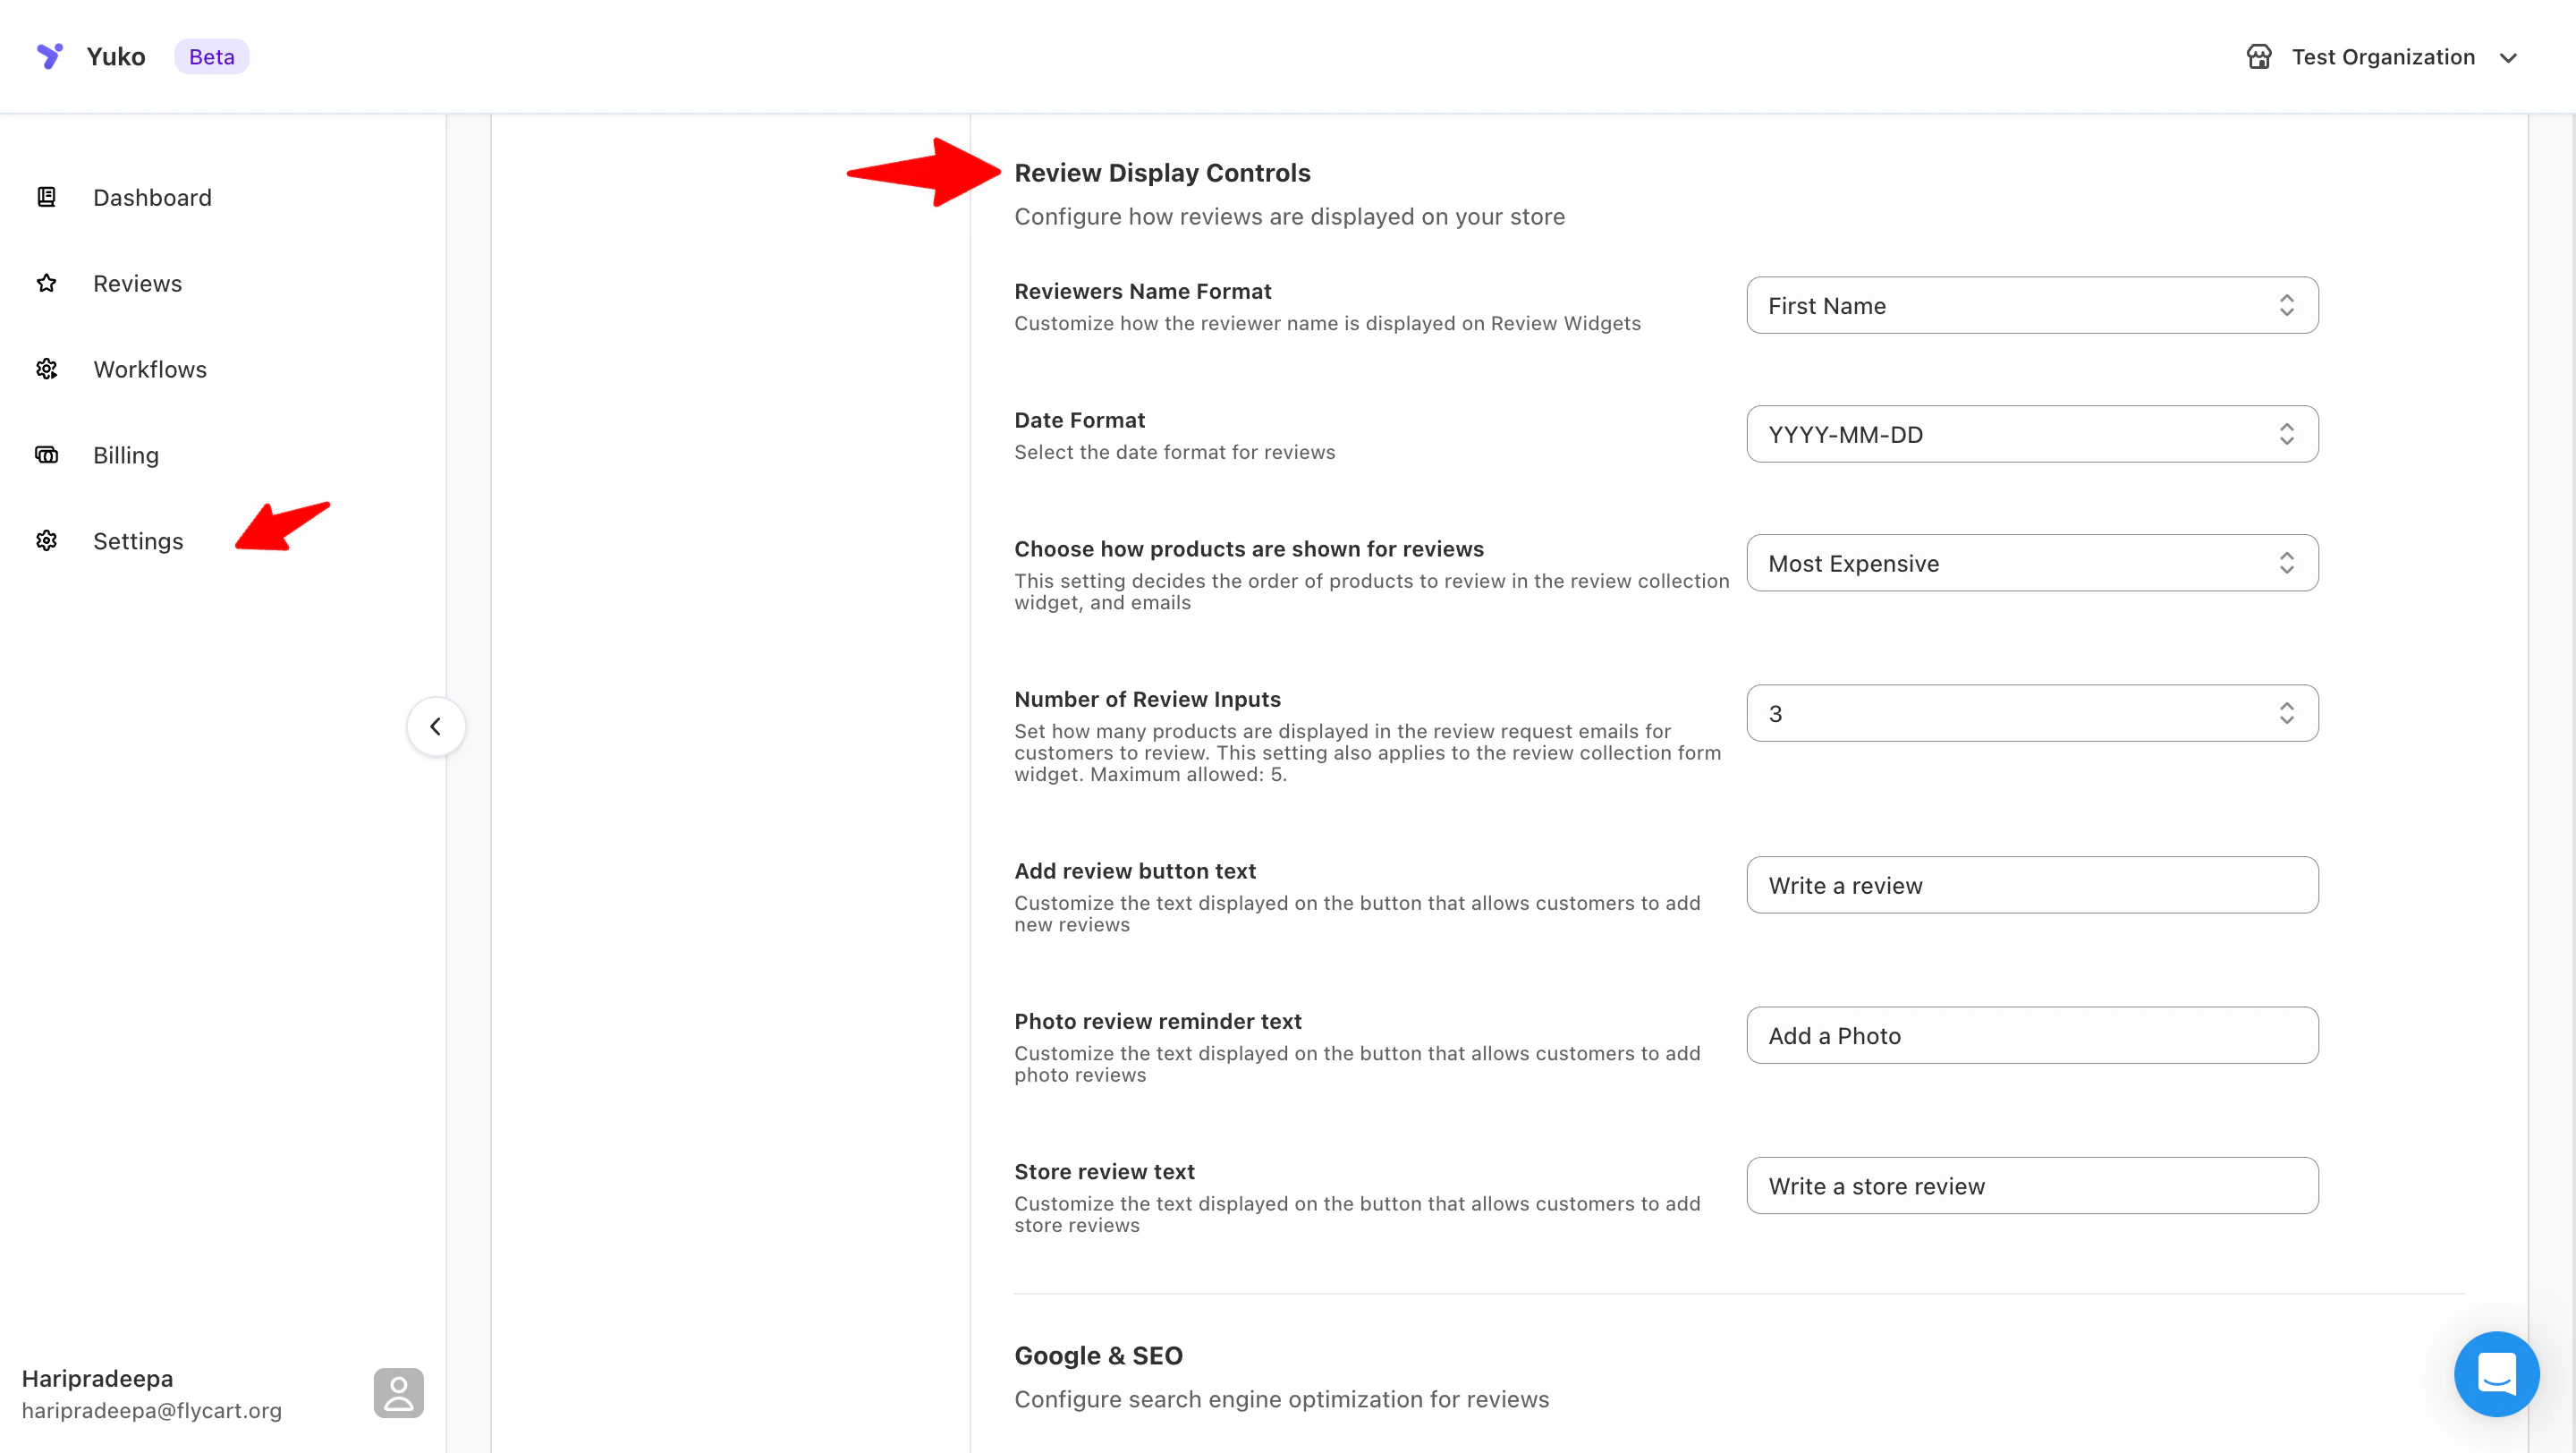2576x1453 pixels.
Task: Click the user avatar icon
Action: pyautogui.click(x=398, y=1392)
